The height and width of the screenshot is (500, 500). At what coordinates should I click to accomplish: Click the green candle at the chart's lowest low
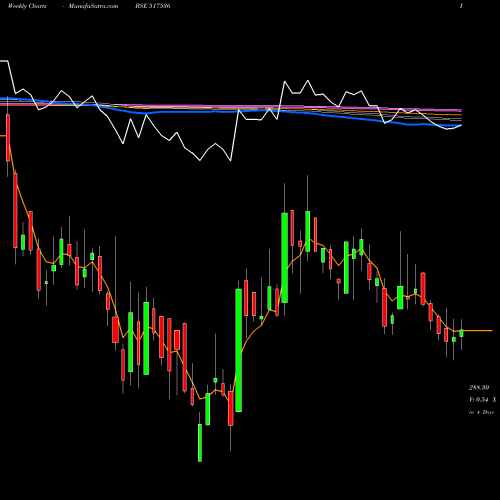click(x=200, y=443)
